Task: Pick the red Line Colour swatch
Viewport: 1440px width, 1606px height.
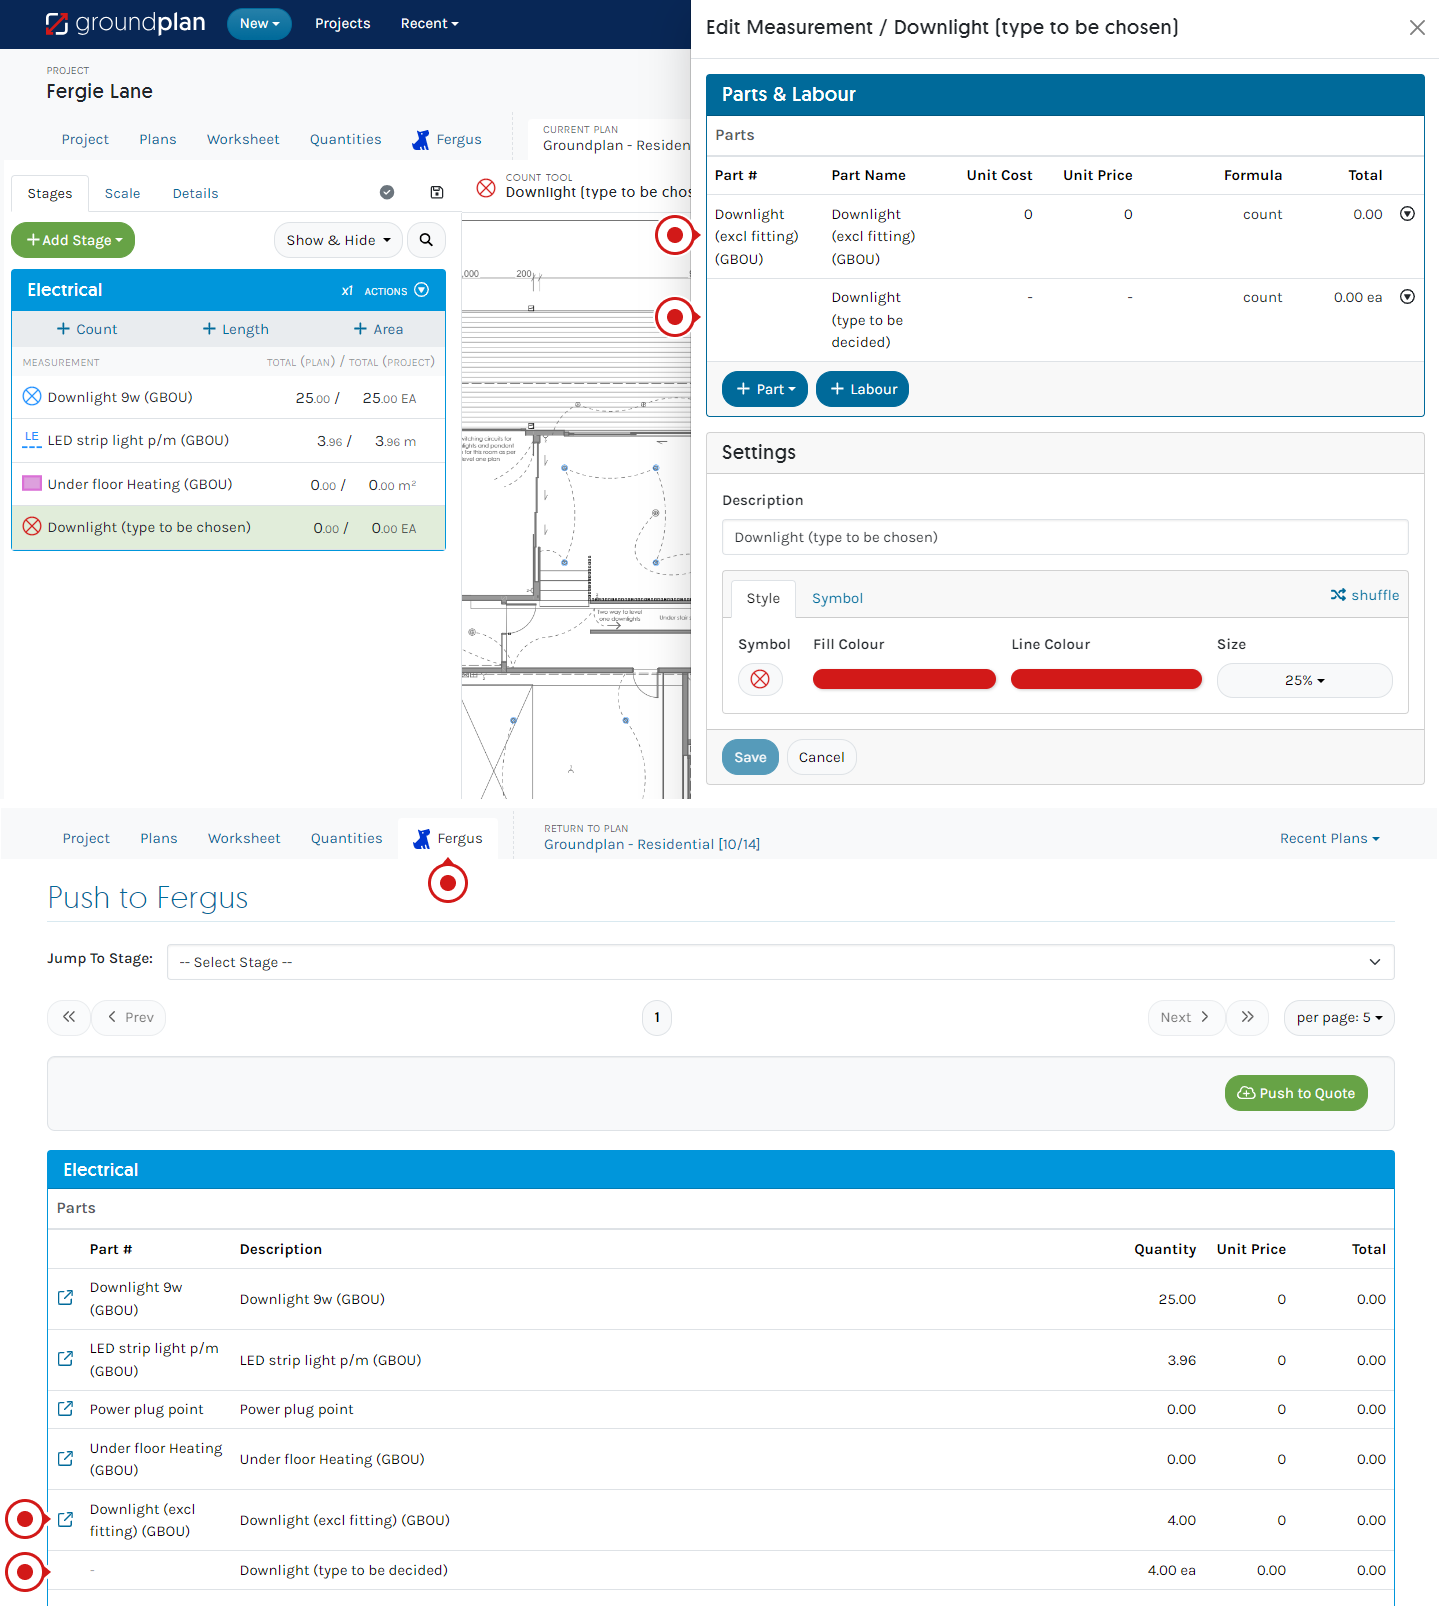Action: tap(1106, 680)
